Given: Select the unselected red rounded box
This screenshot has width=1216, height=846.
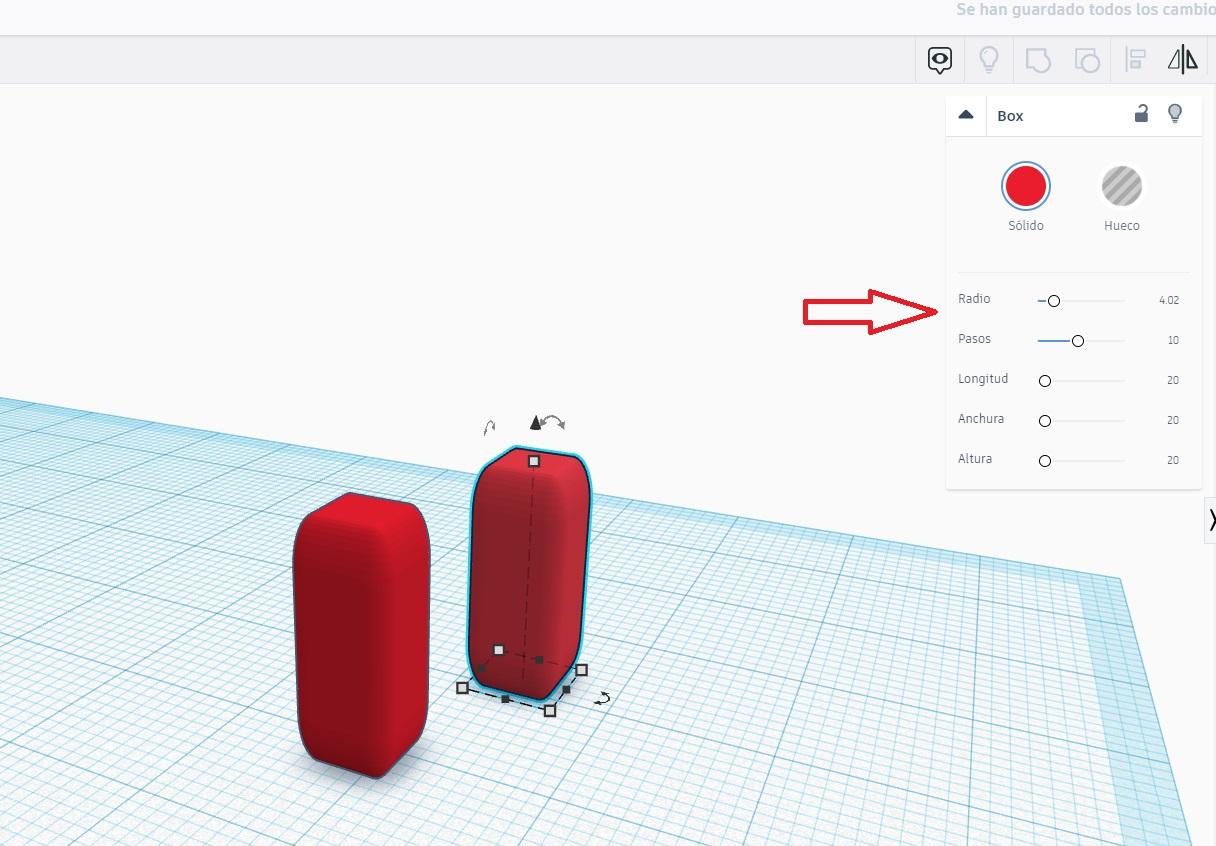Looking at the screenshot, I should coord(361,635).
